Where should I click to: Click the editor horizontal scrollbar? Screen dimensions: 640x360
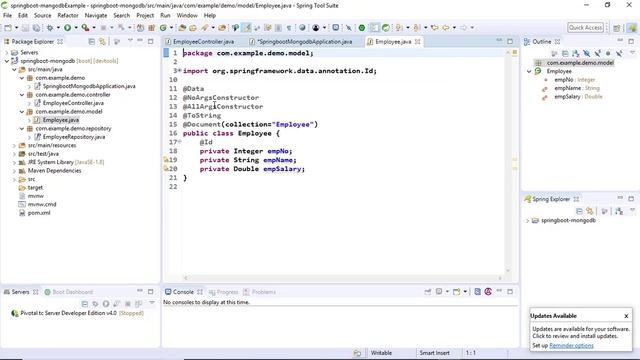(342, 278)
